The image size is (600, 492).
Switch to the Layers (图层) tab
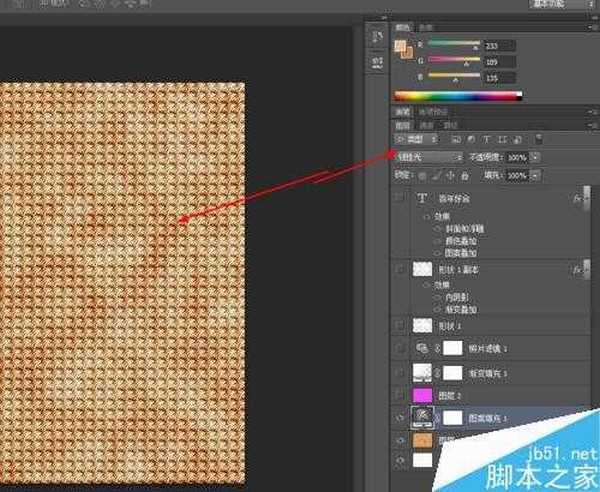[401, 125]
